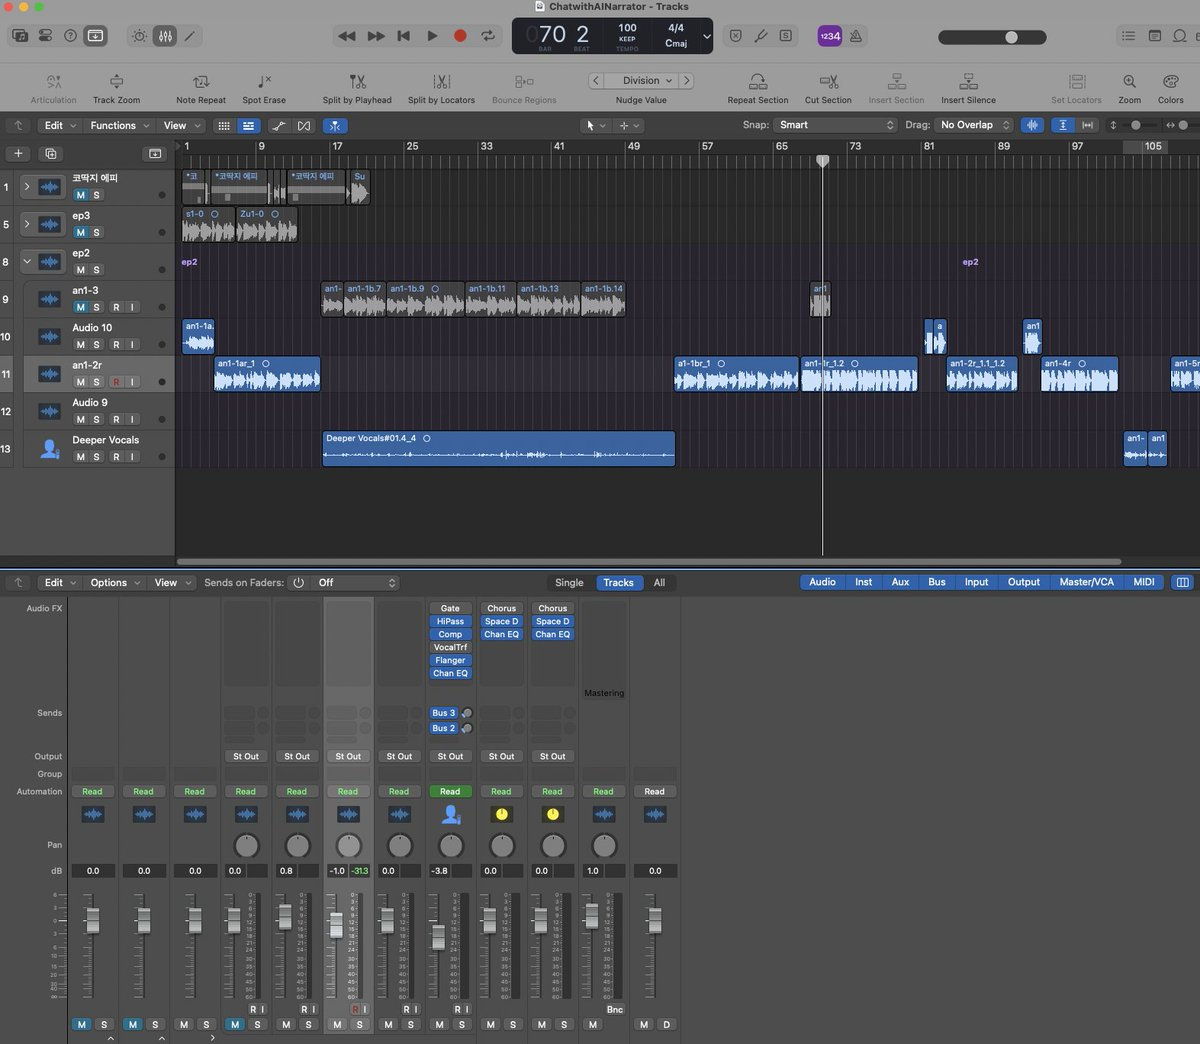This screenshot has height=1044, width=1200.
Task: Mute the Deeper Vocals track
Action: pyautogui.click(x=81, y=457)
